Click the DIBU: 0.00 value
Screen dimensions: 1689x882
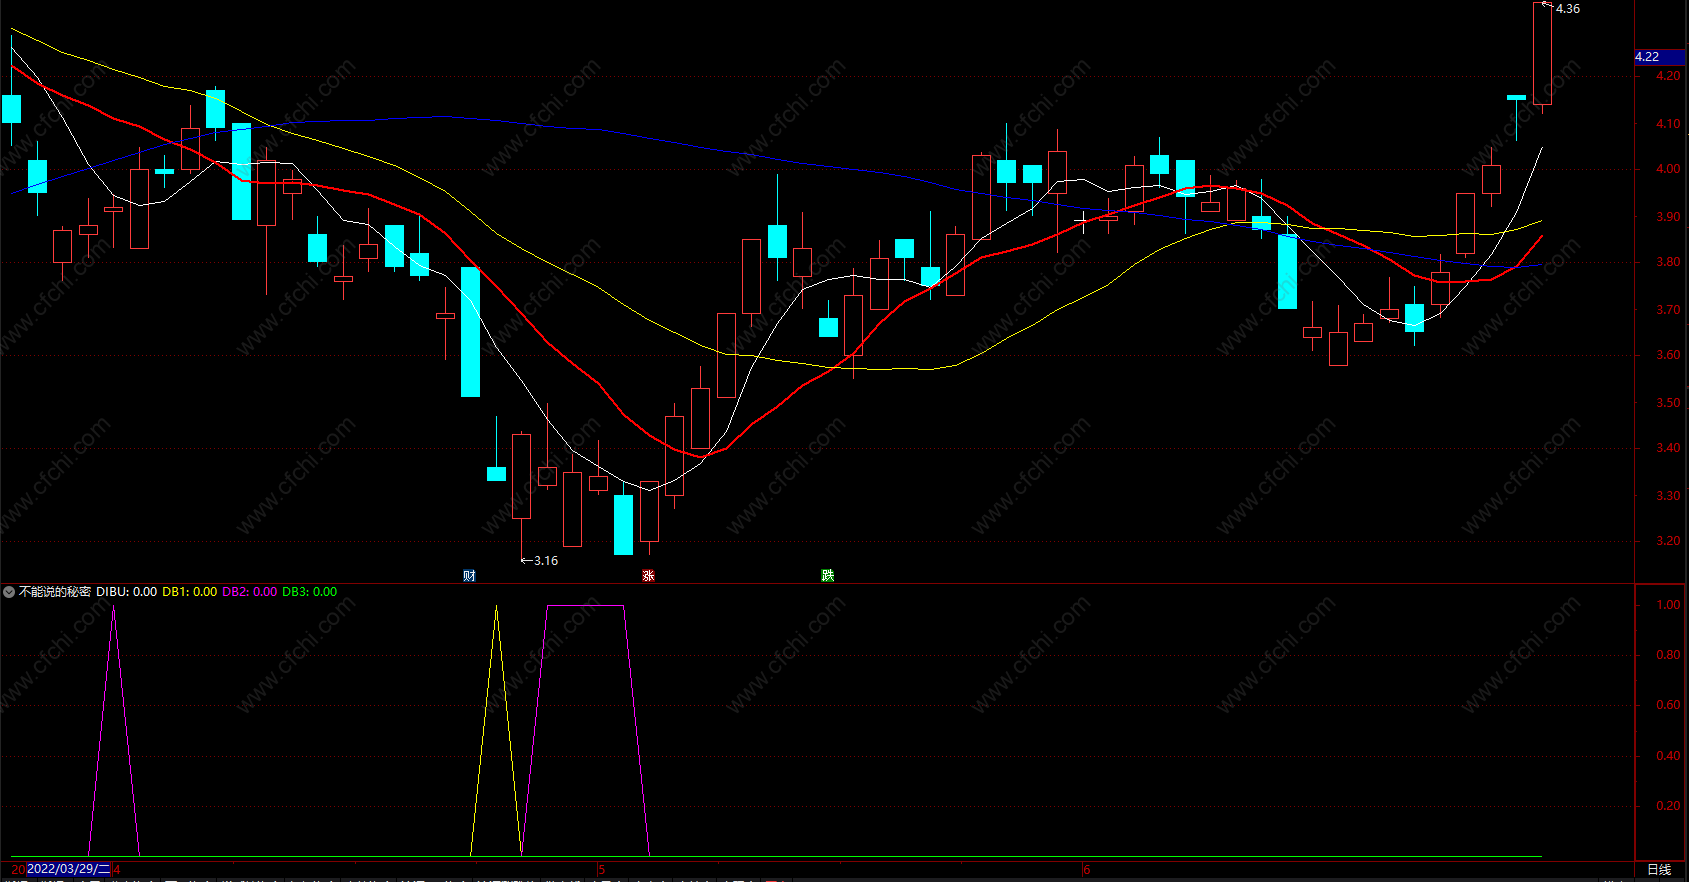click(127, 592)
